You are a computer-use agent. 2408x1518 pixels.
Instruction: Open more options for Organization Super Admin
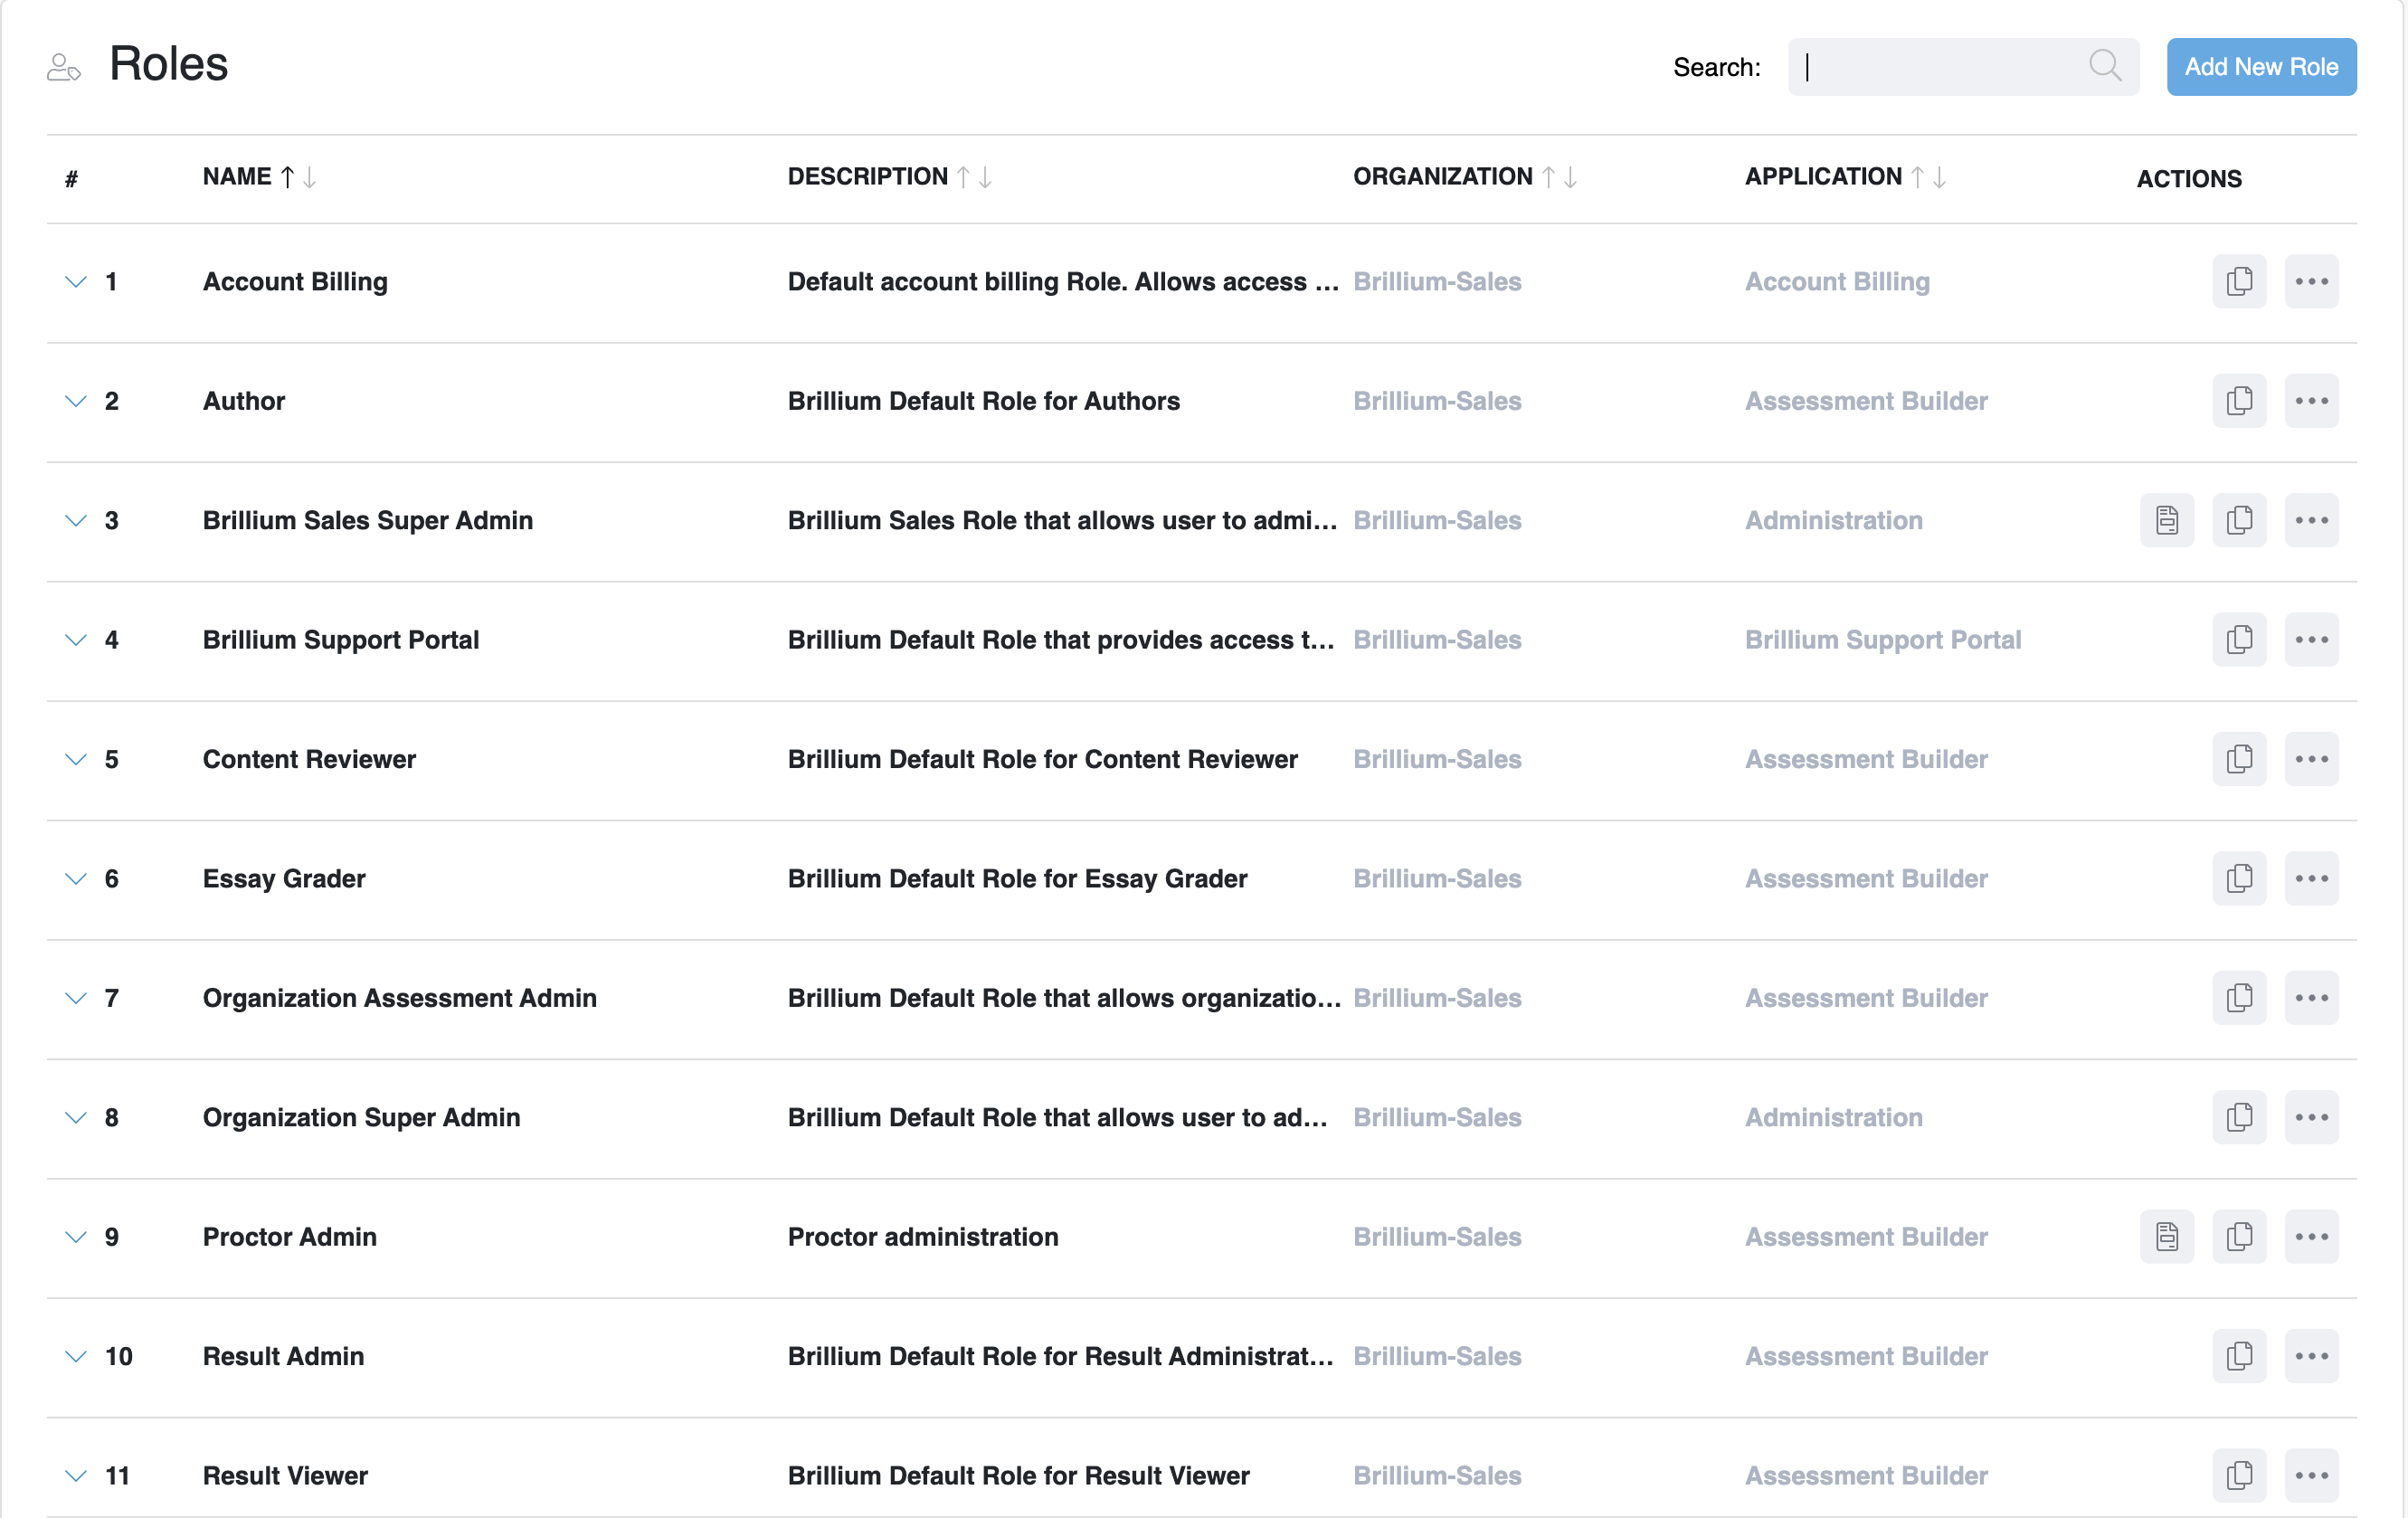(x=2311, y=1117)
